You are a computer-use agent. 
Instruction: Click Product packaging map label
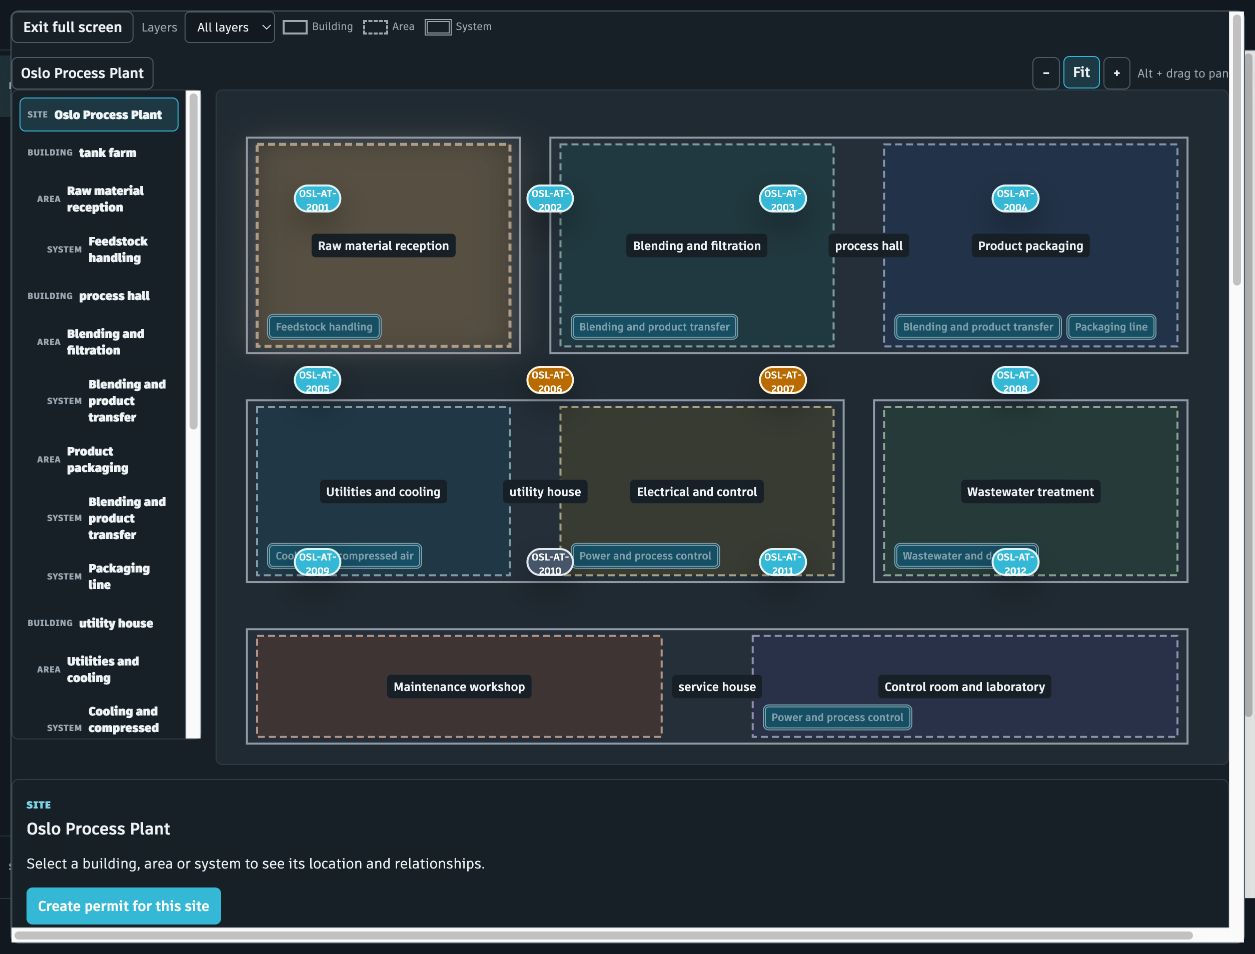pos(1030,246)
